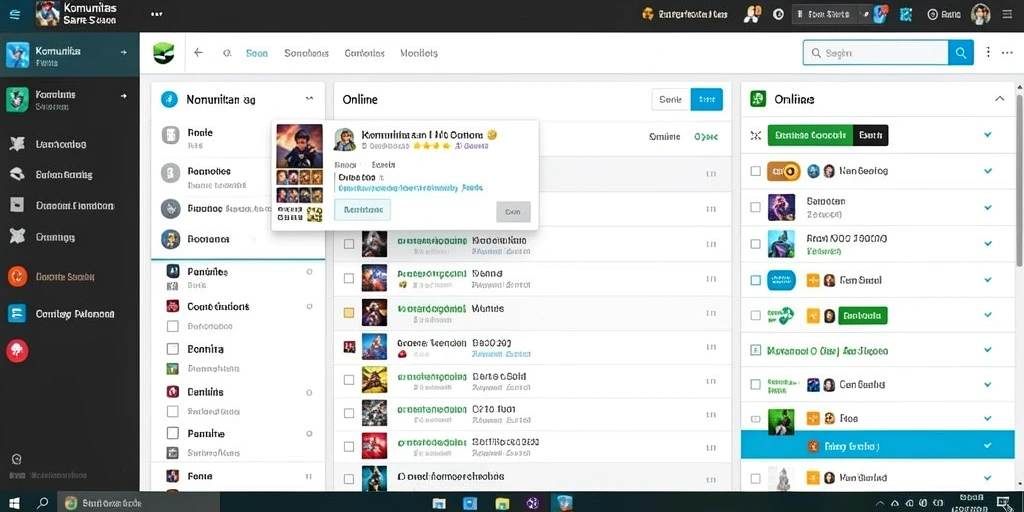Viewport: 1024px width, 512px height.
Task: Switch the orange toggle in right panel
Action: pos(784,171)
